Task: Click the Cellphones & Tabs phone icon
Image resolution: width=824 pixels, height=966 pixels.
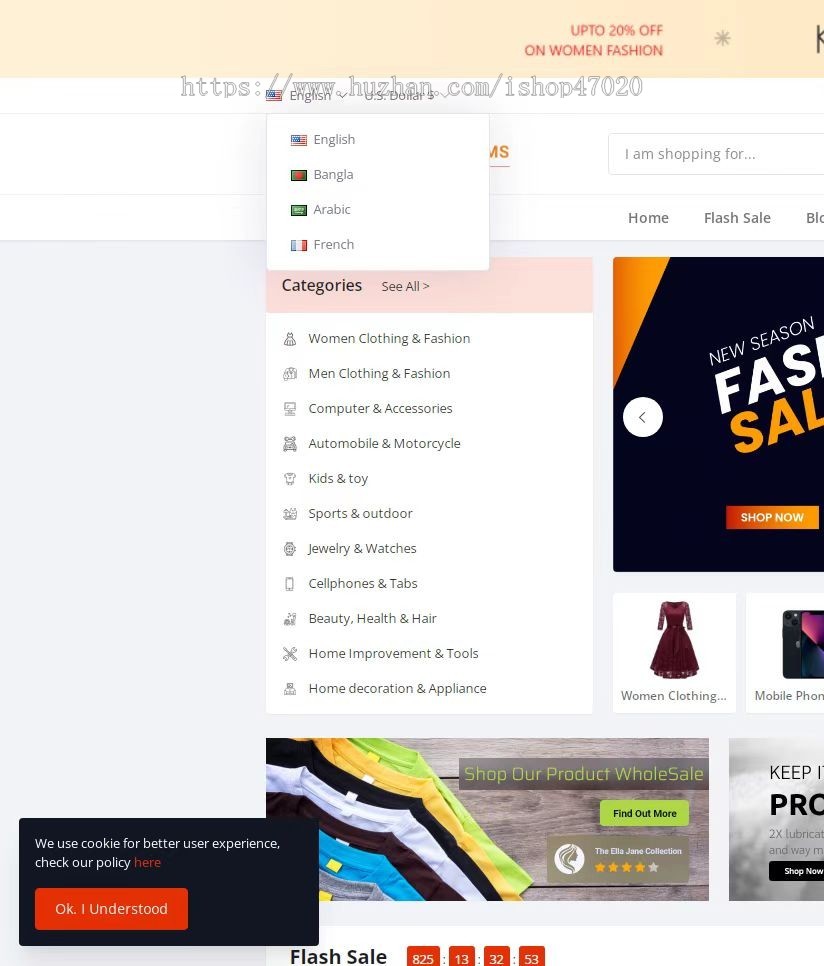Action: pos(289,584)
